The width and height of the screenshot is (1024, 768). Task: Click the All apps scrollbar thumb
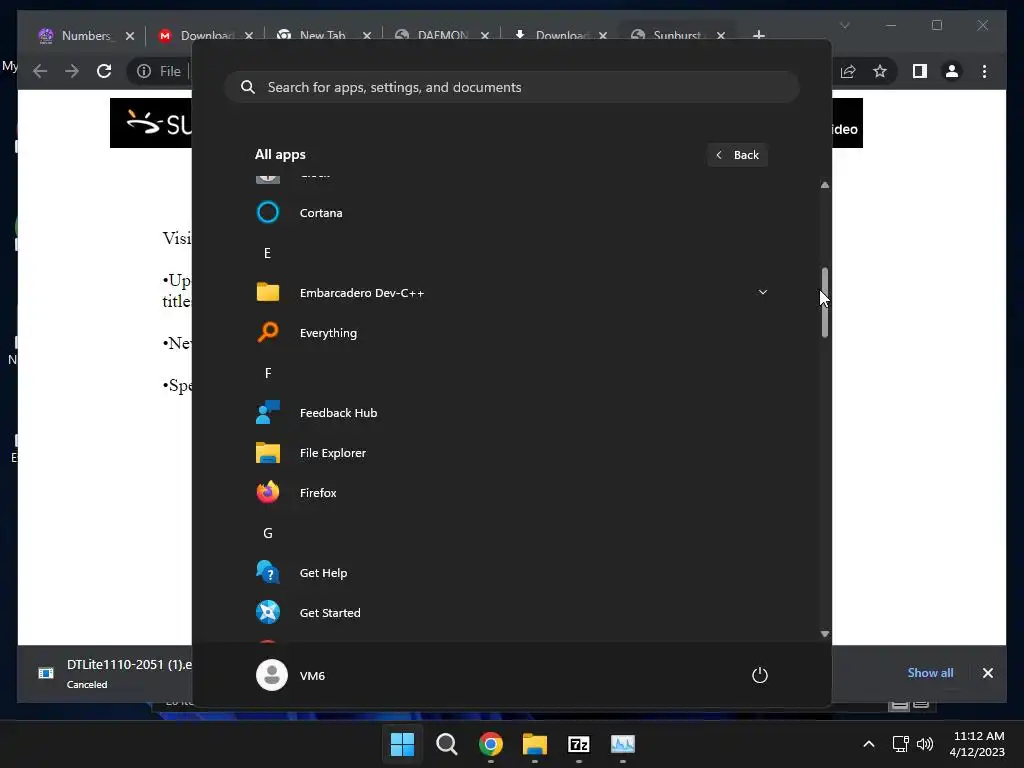[825, 302]
